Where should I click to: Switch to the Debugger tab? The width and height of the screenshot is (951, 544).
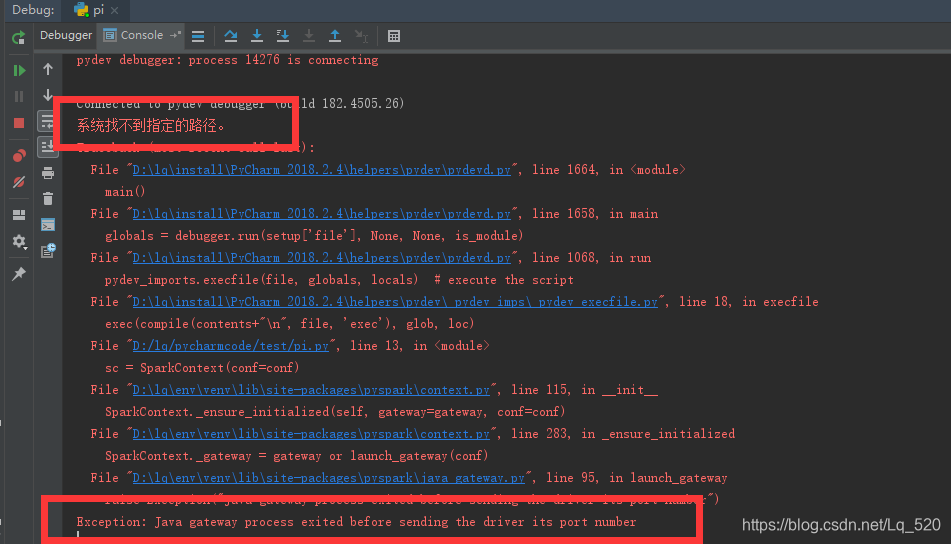click(x=66, y=35)
